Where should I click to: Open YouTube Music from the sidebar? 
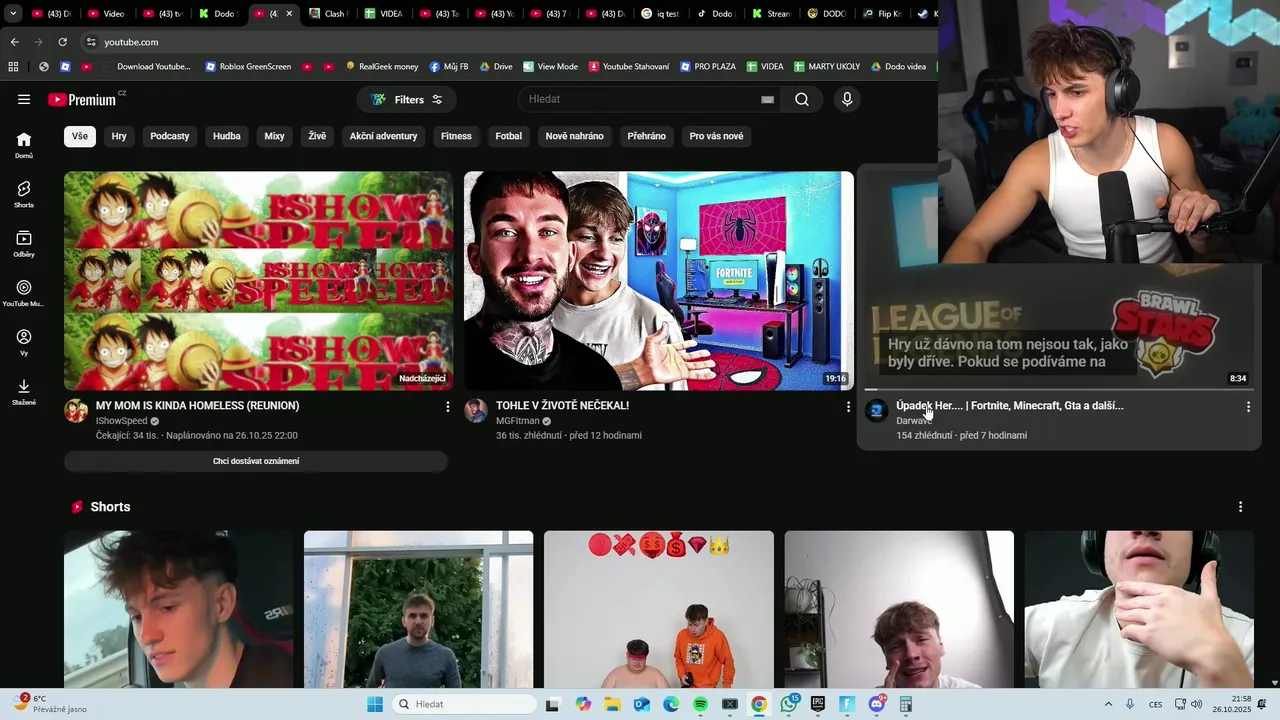click(24, 293)
